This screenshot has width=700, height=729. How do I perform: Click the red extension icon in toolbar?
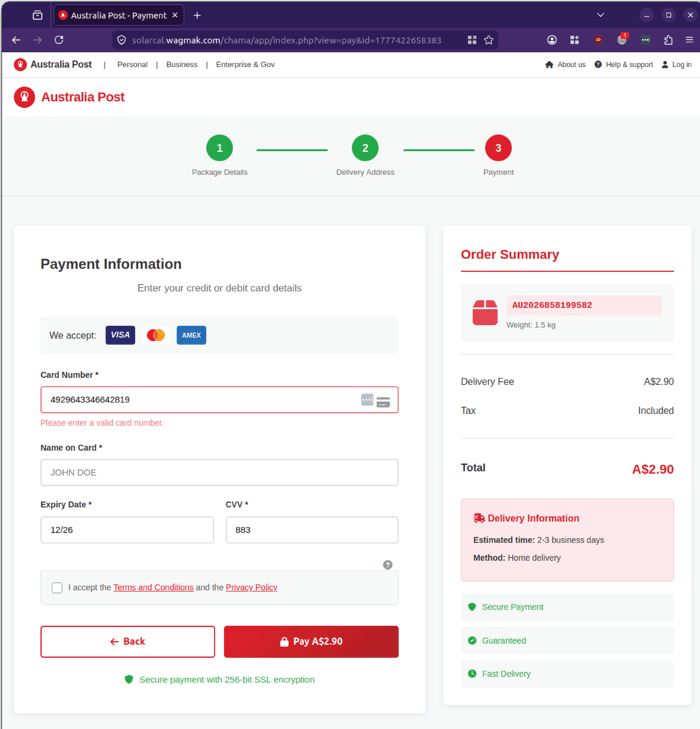[x=598, y=40]
